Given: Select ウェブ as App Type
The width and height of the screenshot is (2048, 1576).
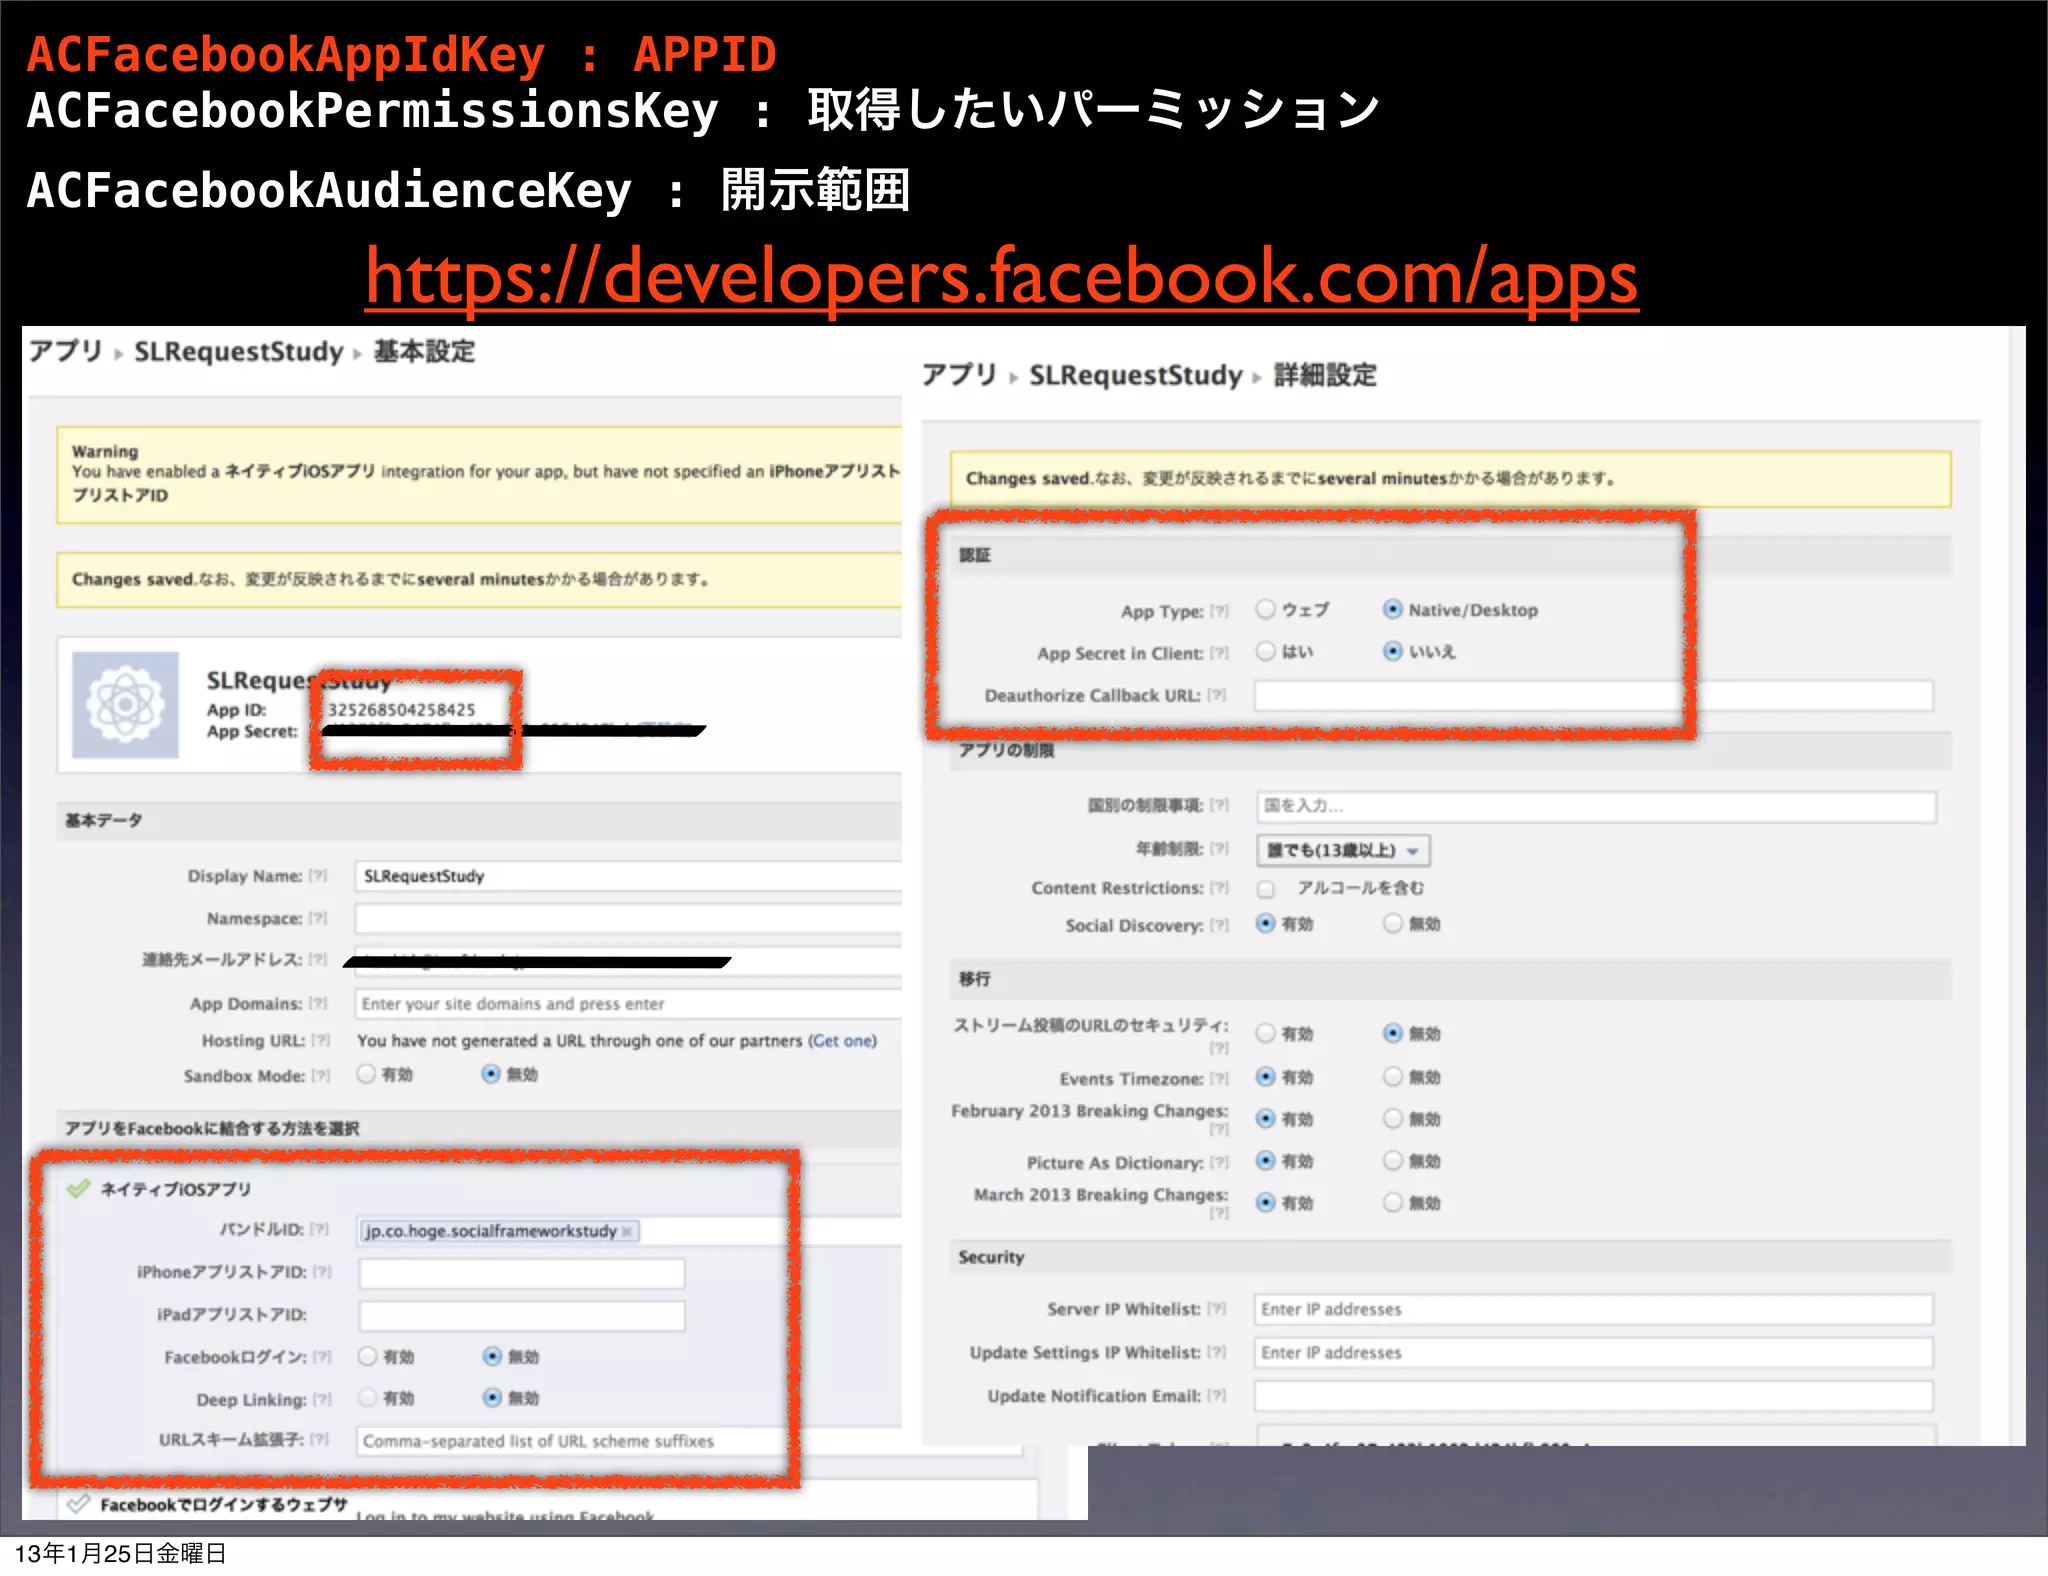Looking at the screenshot, I should point(1266,609).
